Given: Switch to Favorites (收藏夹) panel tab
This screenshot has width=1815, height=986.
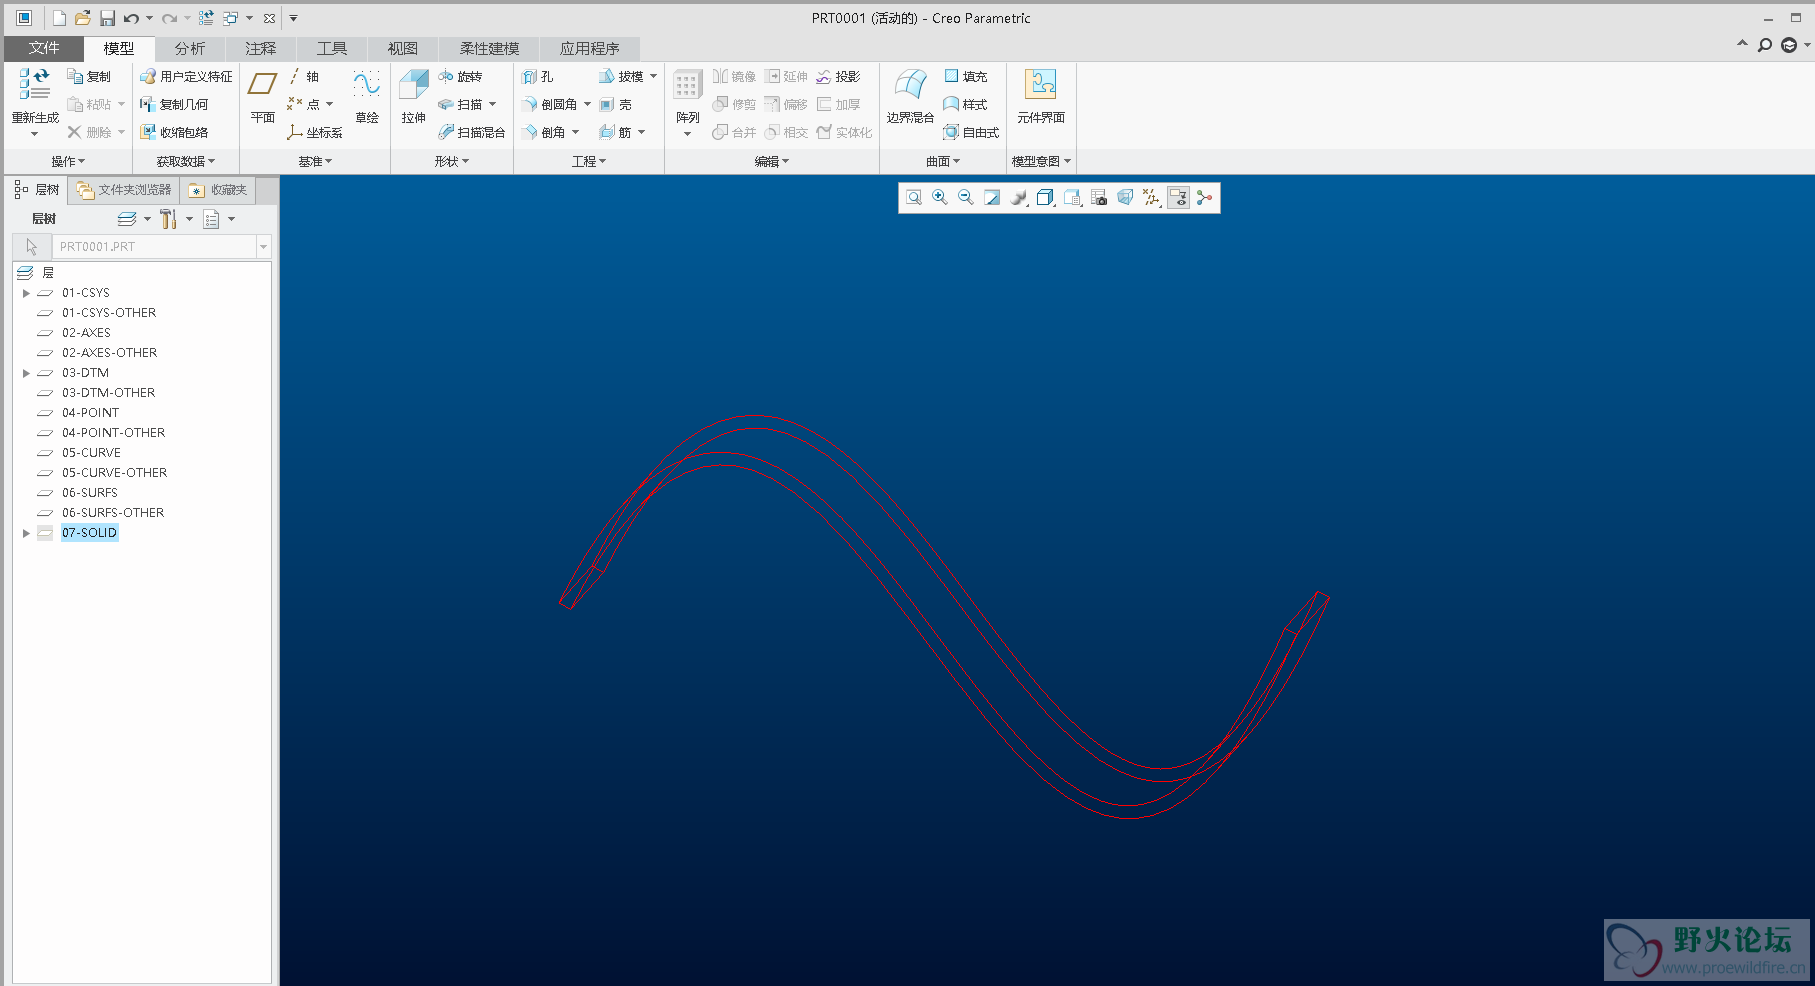Looking at the screenshot, I should click(218, 190).
